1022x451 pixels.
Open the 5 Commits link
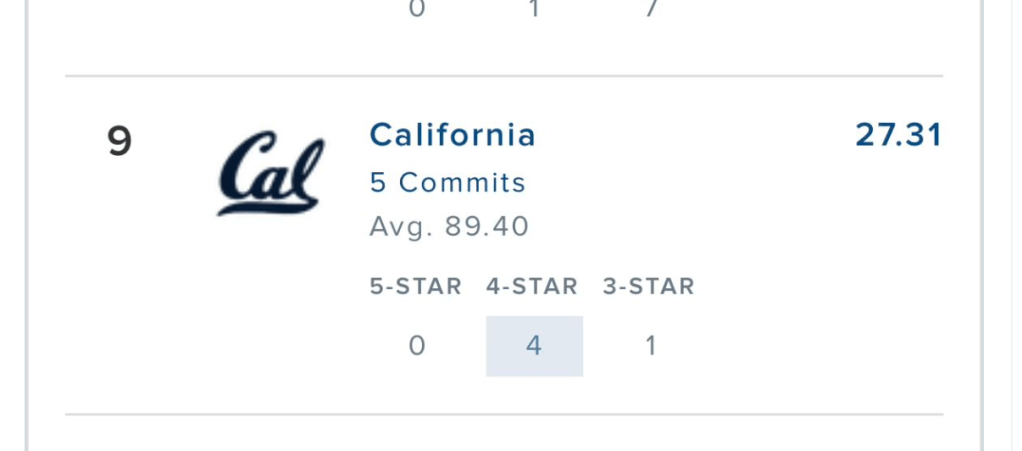click(x=447, y=183)
